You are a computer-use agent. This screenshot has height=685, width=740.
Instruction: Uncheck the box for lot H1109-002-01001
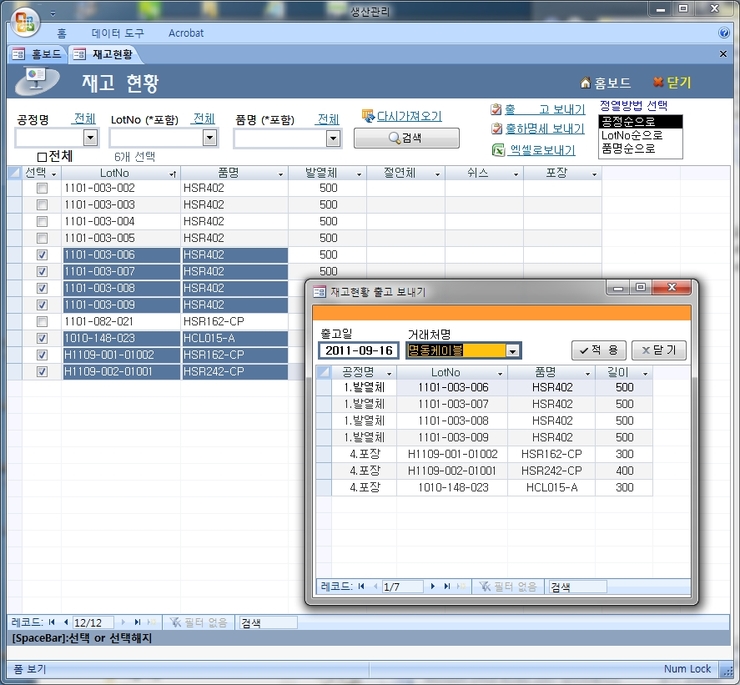coord(42,372)
